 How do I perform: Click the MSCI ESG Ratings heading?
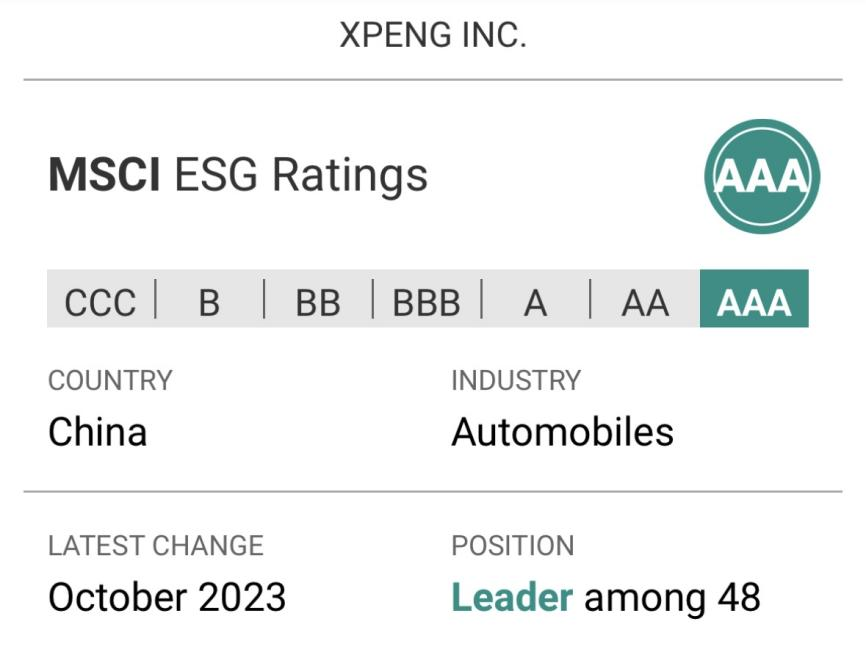click(x=238, y=175)
